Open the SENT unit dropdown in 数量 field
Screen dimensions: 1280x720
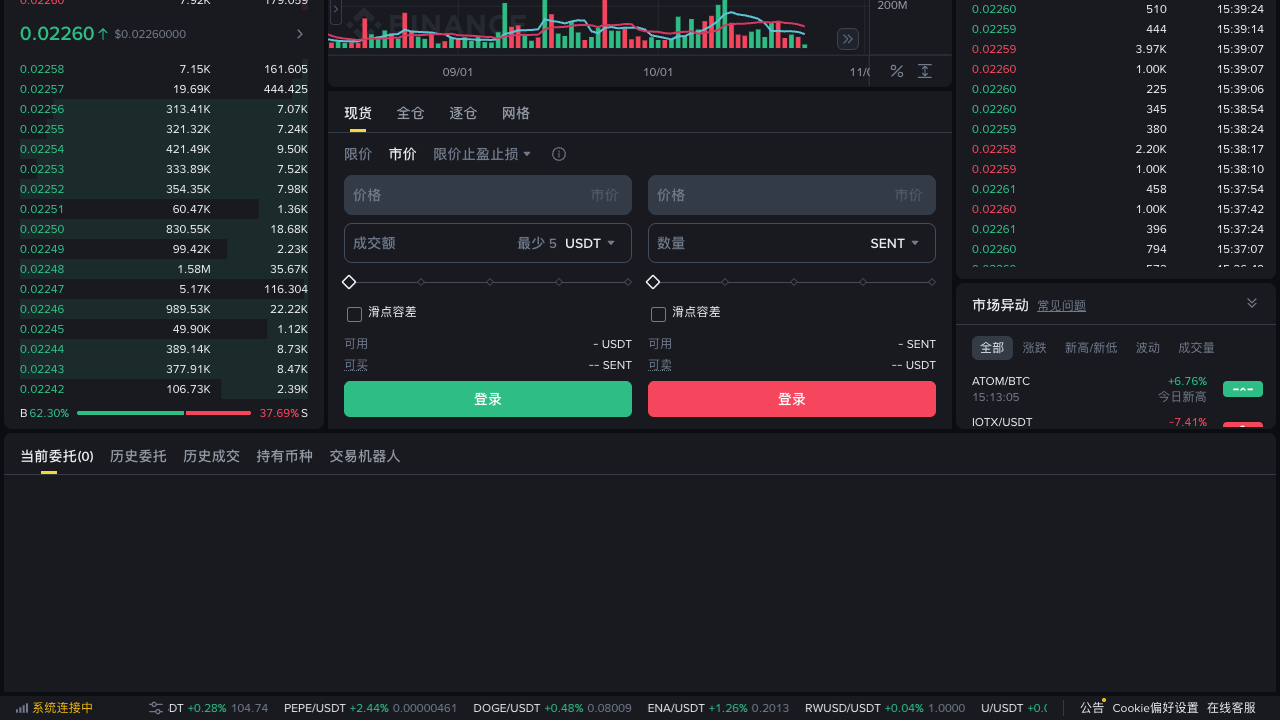895,243
